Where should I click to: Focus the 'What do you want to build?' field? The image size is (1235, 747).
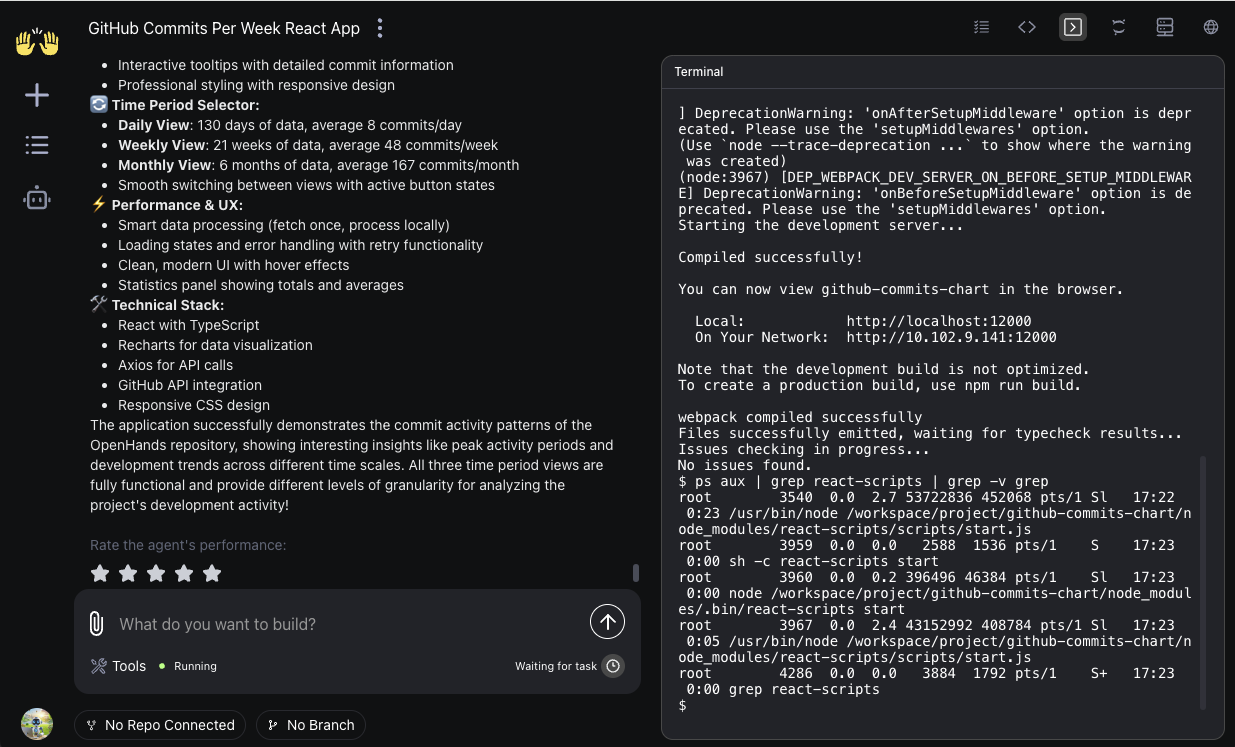tap(348, 624)
